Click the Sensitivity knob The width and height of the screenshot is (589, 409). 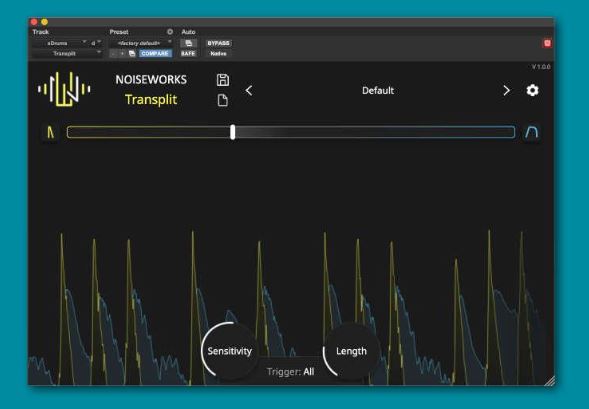point(230,351)
